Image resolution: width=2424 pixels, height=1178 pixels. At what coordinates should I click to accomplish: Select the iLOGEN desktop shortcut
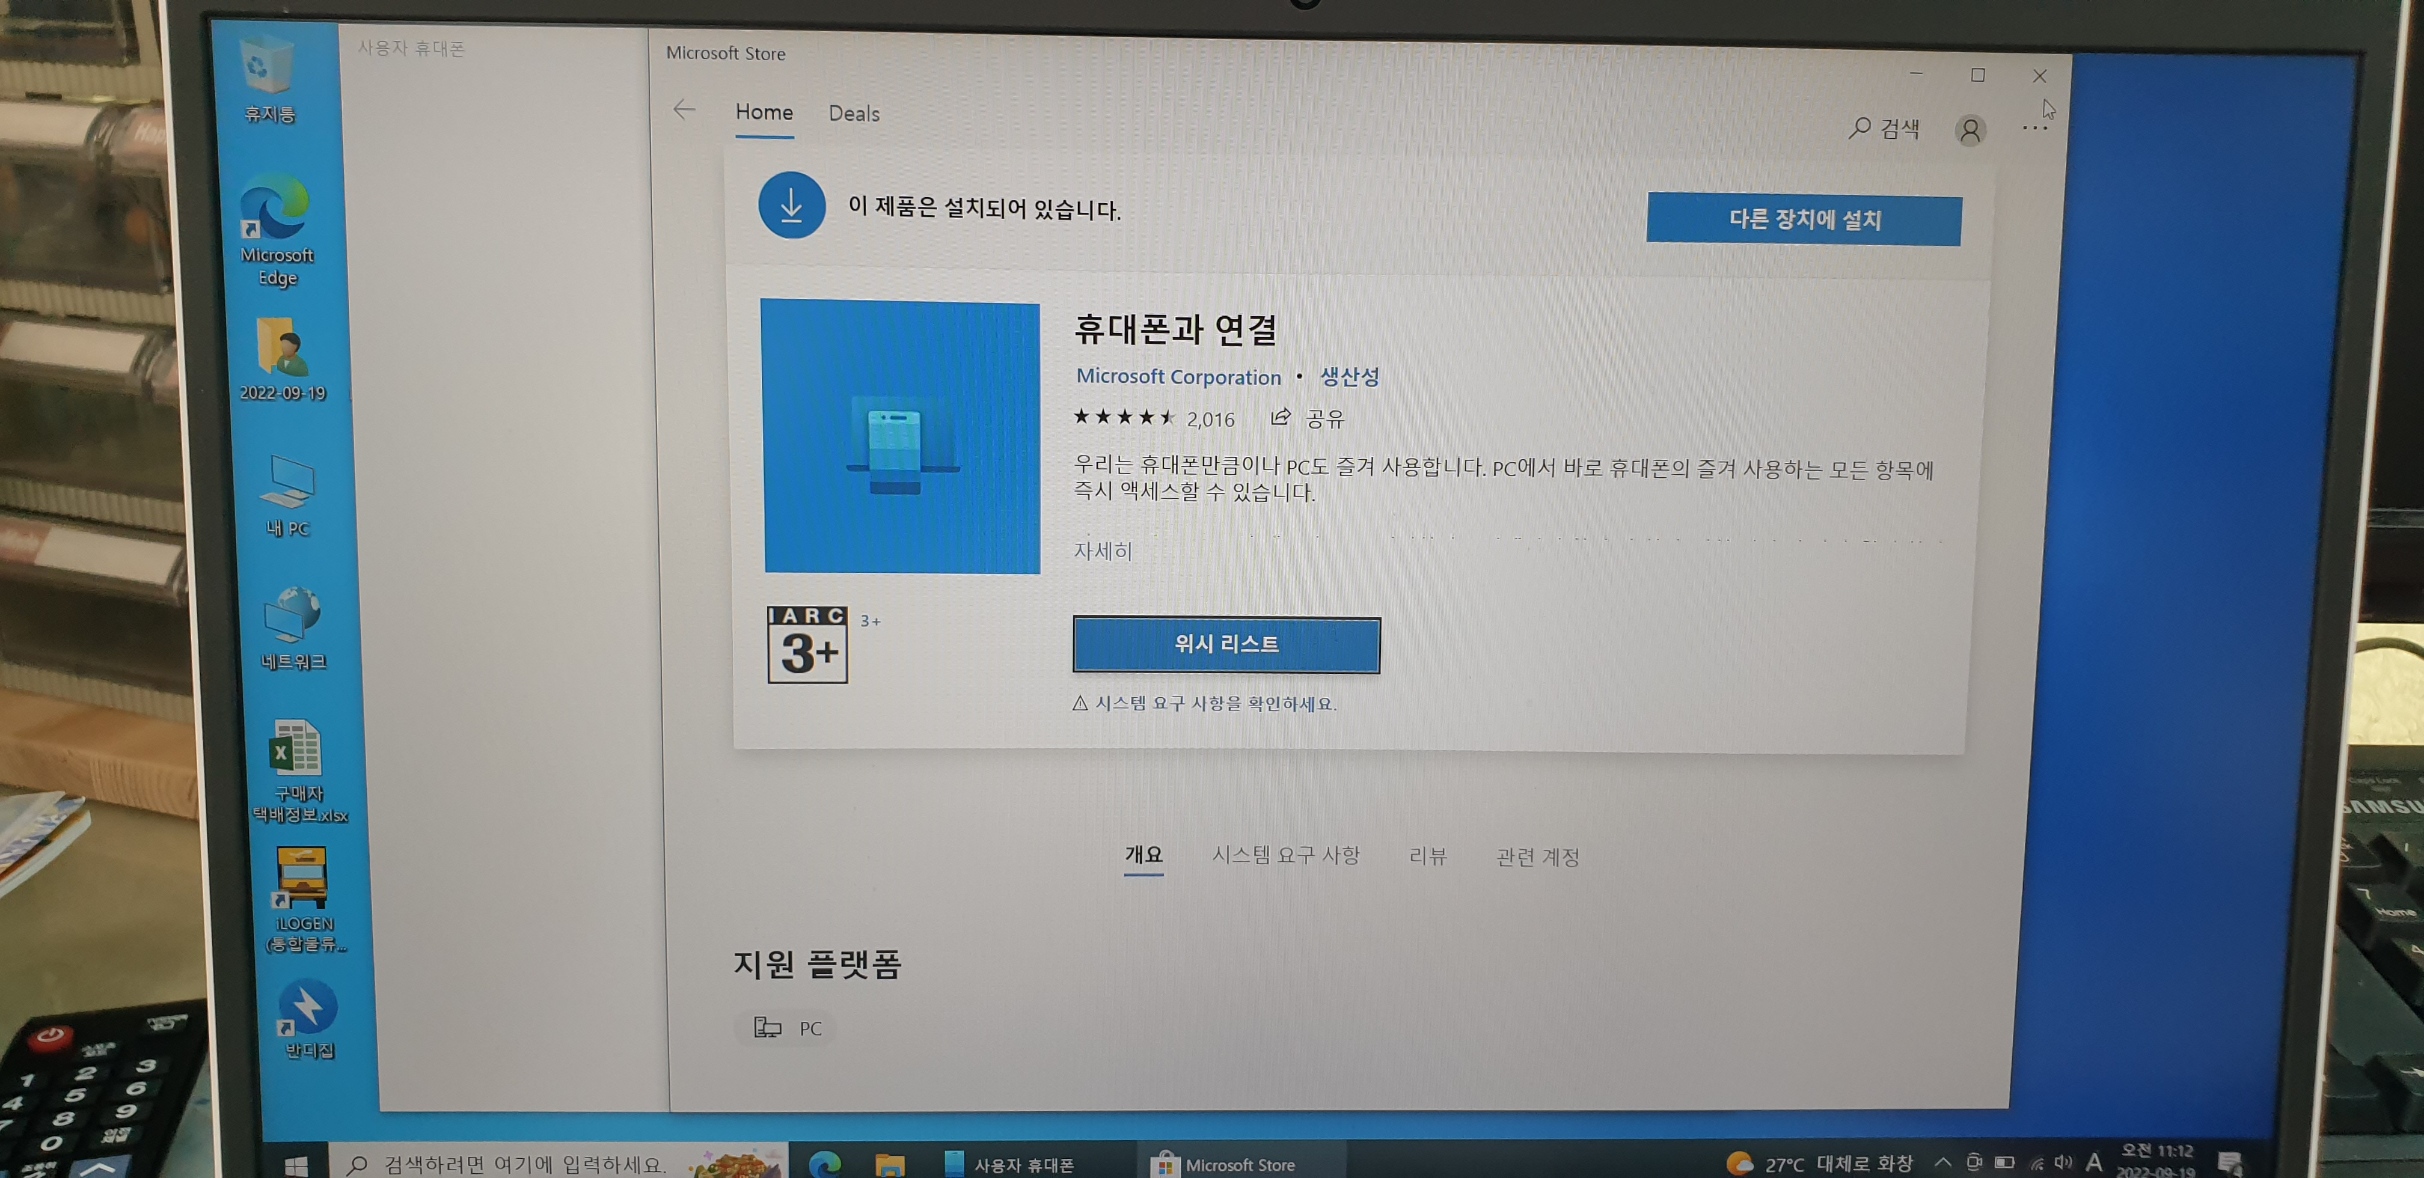click(x=304, y=901)
